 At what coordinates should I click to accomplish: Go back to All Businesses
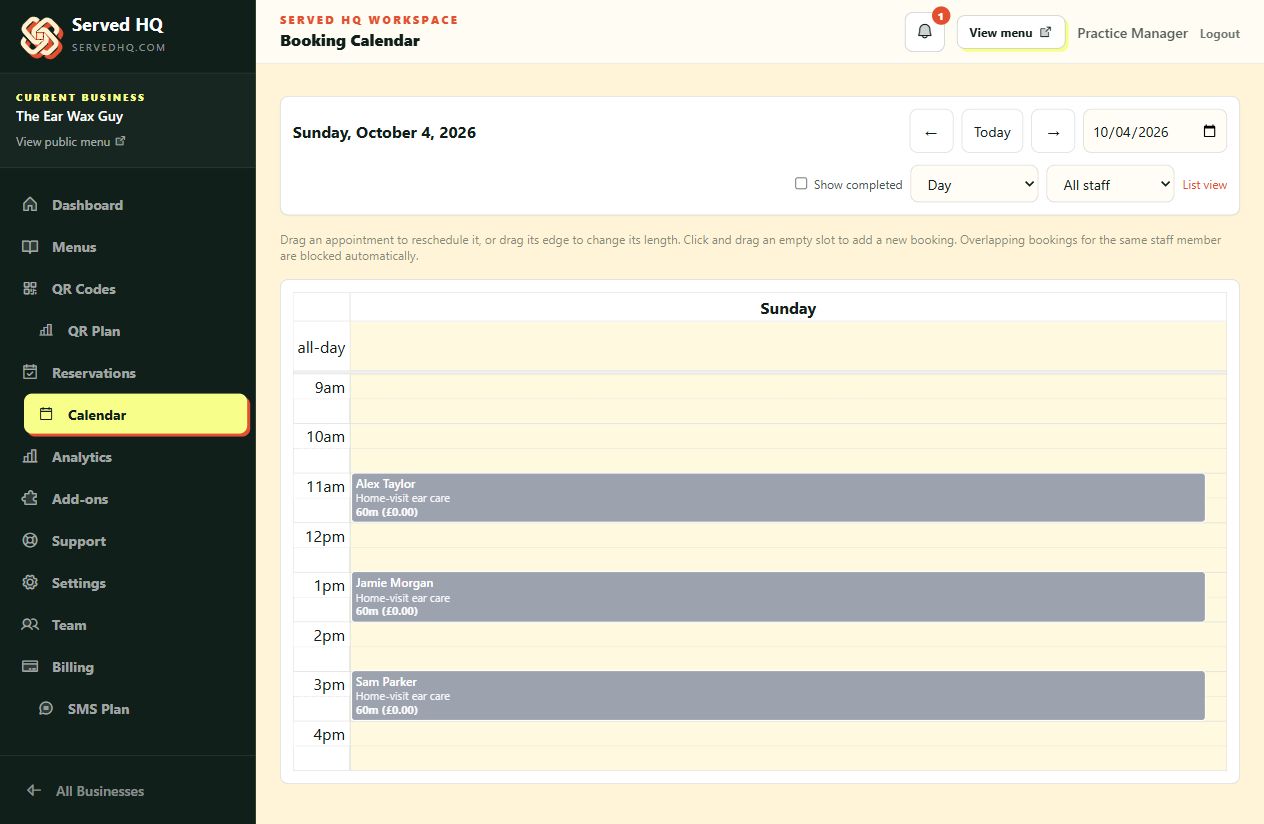coord(100,791)
